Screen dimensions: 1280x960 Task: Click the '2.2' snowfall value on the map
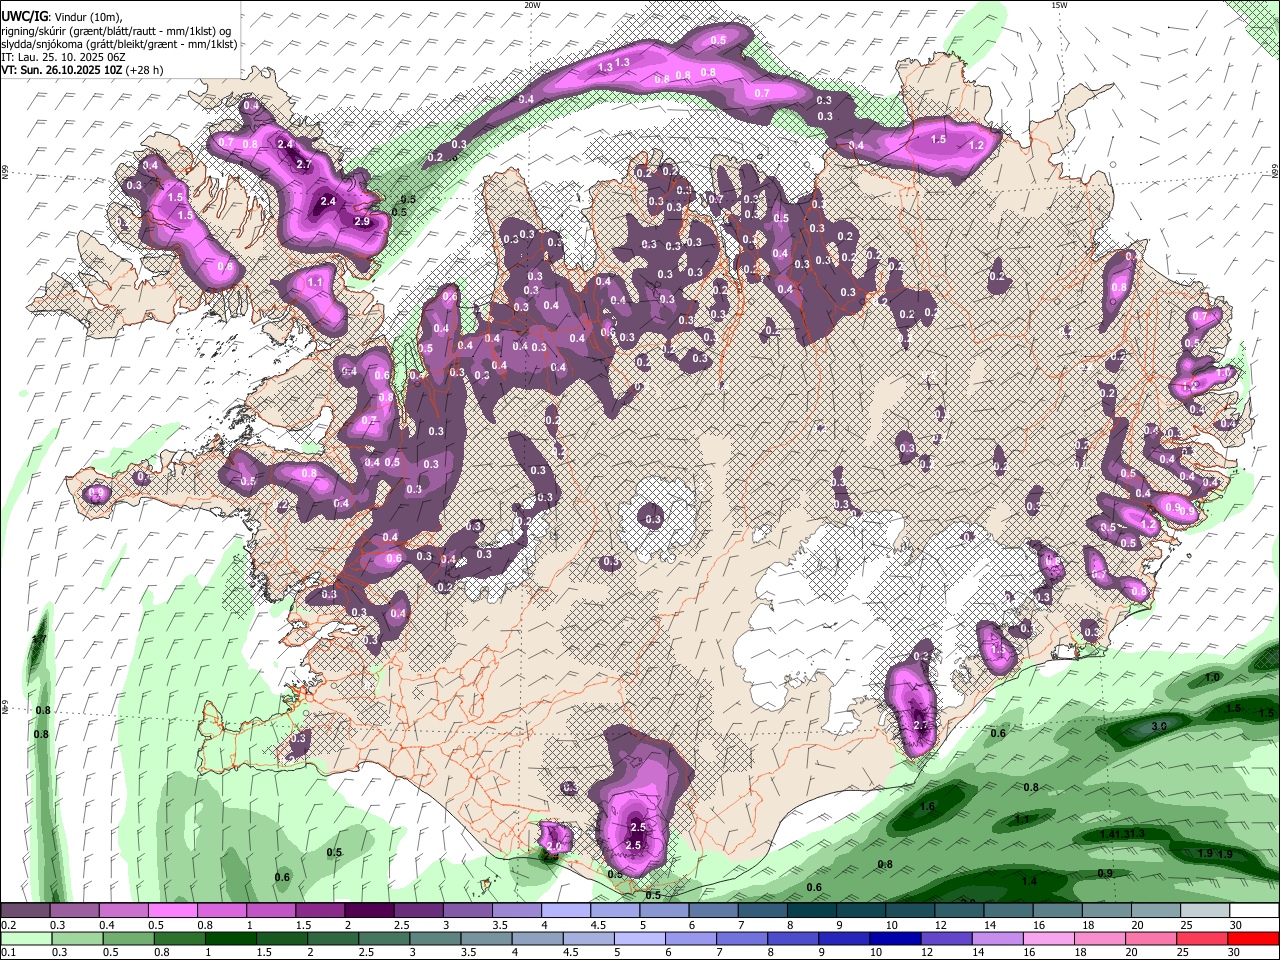(922, 726)
